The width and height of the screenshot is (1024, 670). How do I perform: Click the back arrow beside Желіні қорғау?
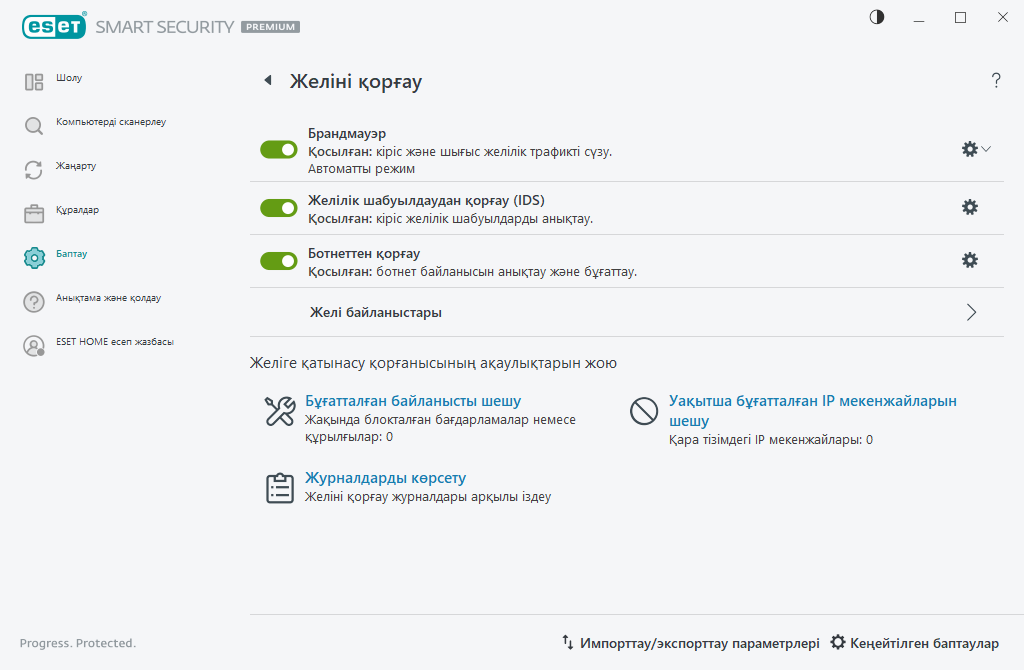pyautogui.click(x=267, y=81)
